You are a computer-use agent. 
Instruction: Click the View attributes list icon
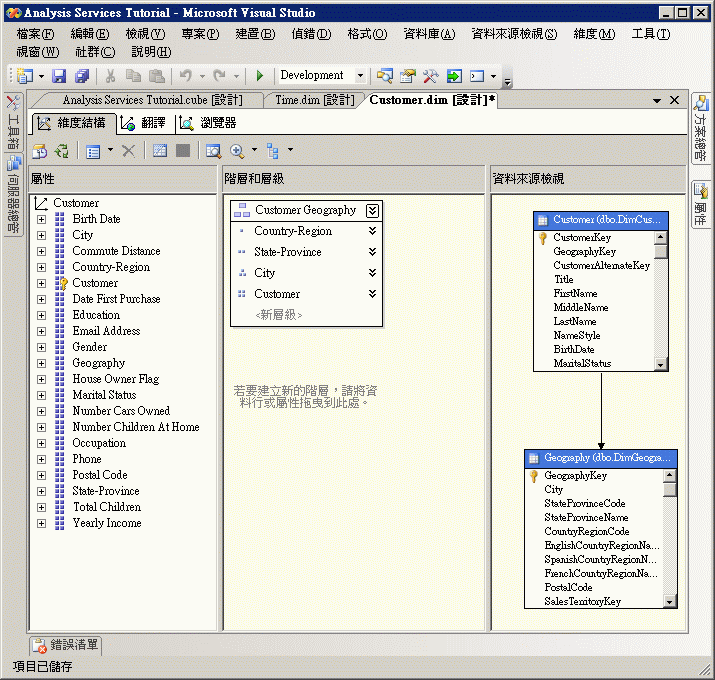coord(93,151)
